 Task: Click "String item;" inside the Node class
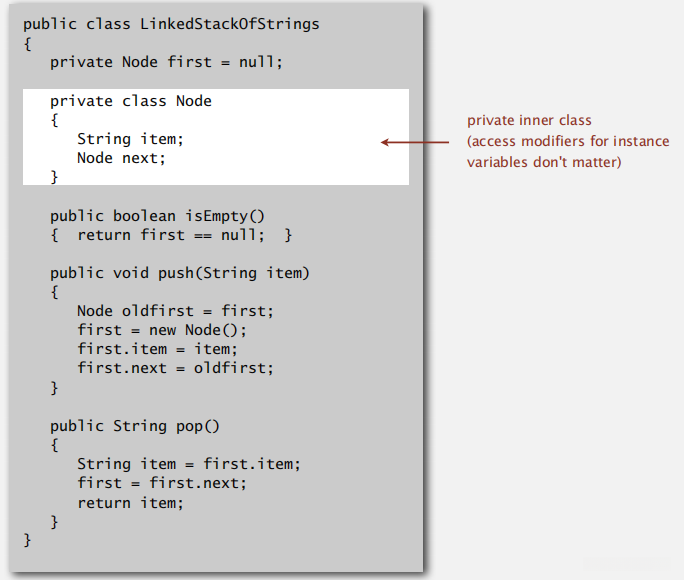(130, 139)
